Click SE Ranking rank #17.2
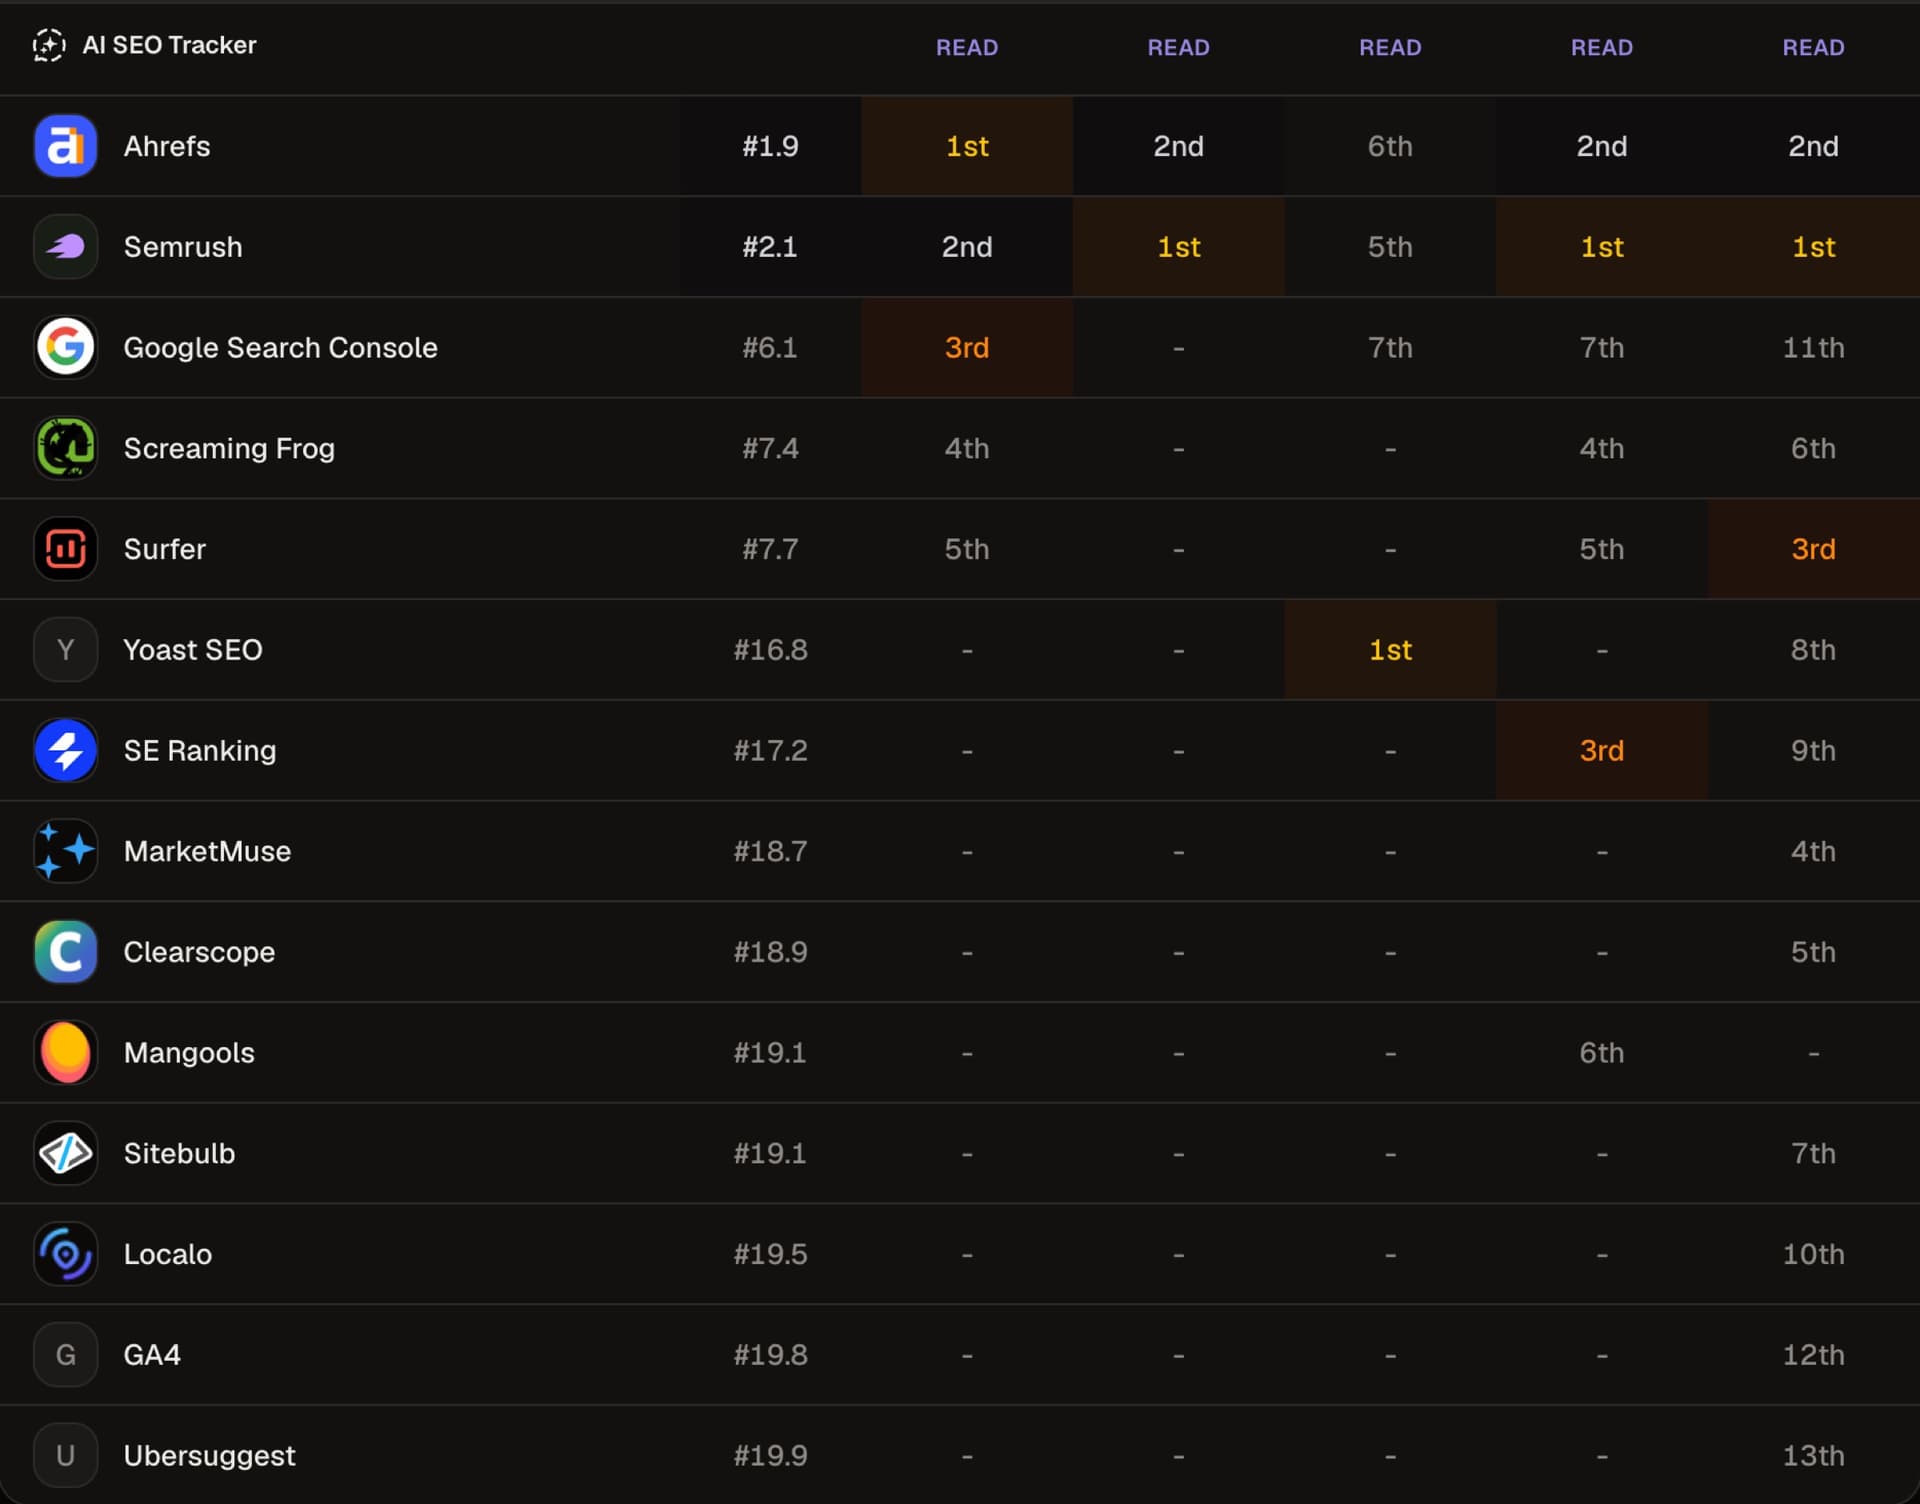Screen dimensions: 1920x1504 pos(770,751)
